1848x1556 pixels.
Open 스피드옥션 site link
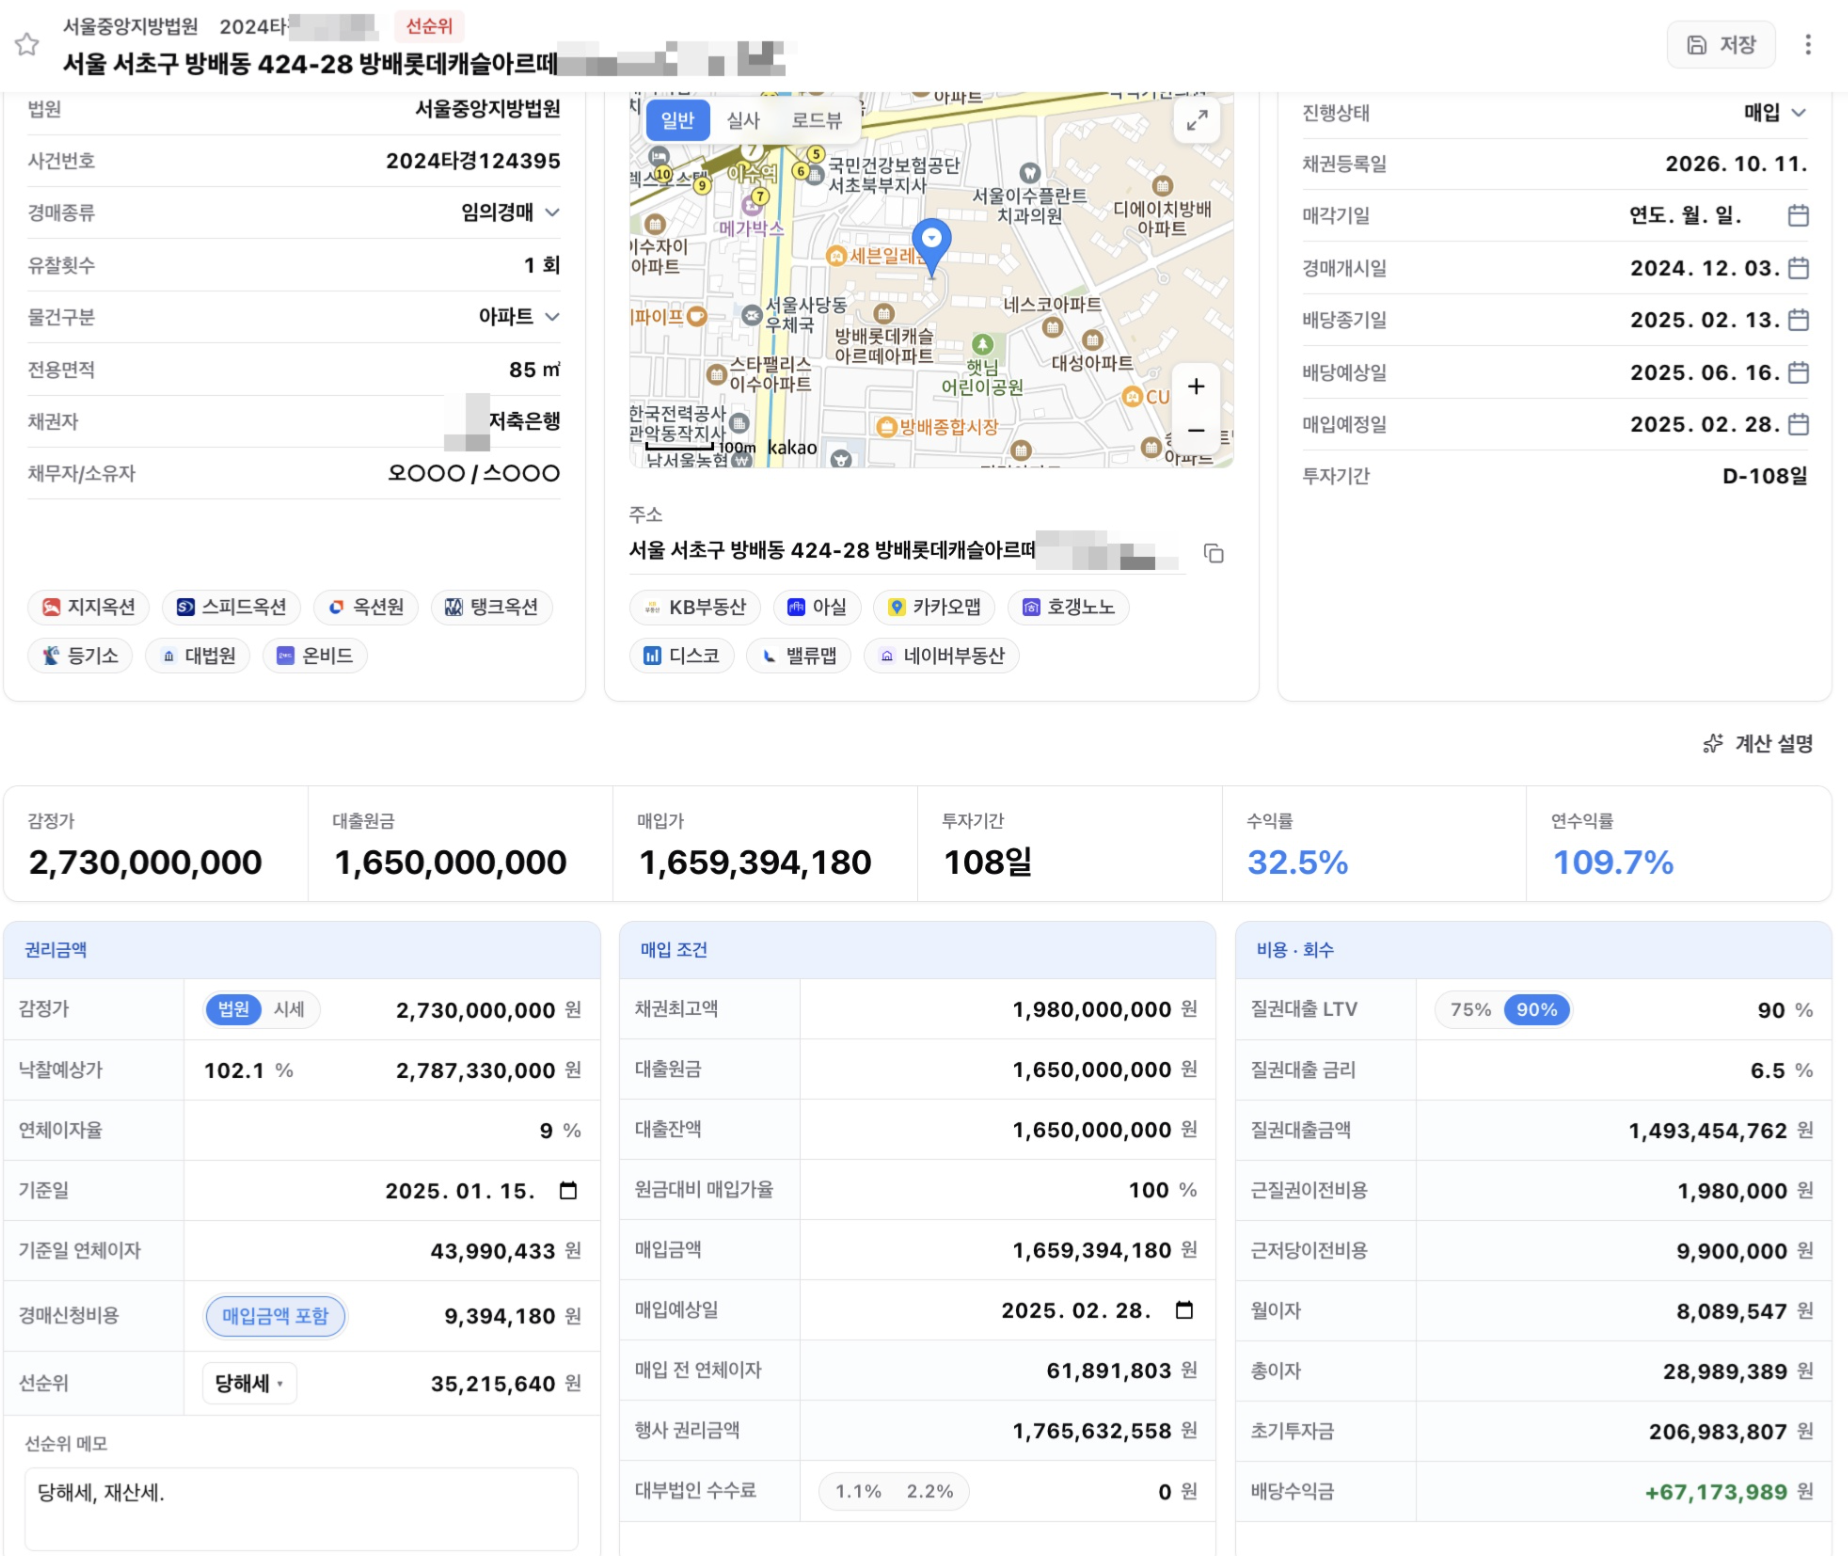click(x=231, y=607)
